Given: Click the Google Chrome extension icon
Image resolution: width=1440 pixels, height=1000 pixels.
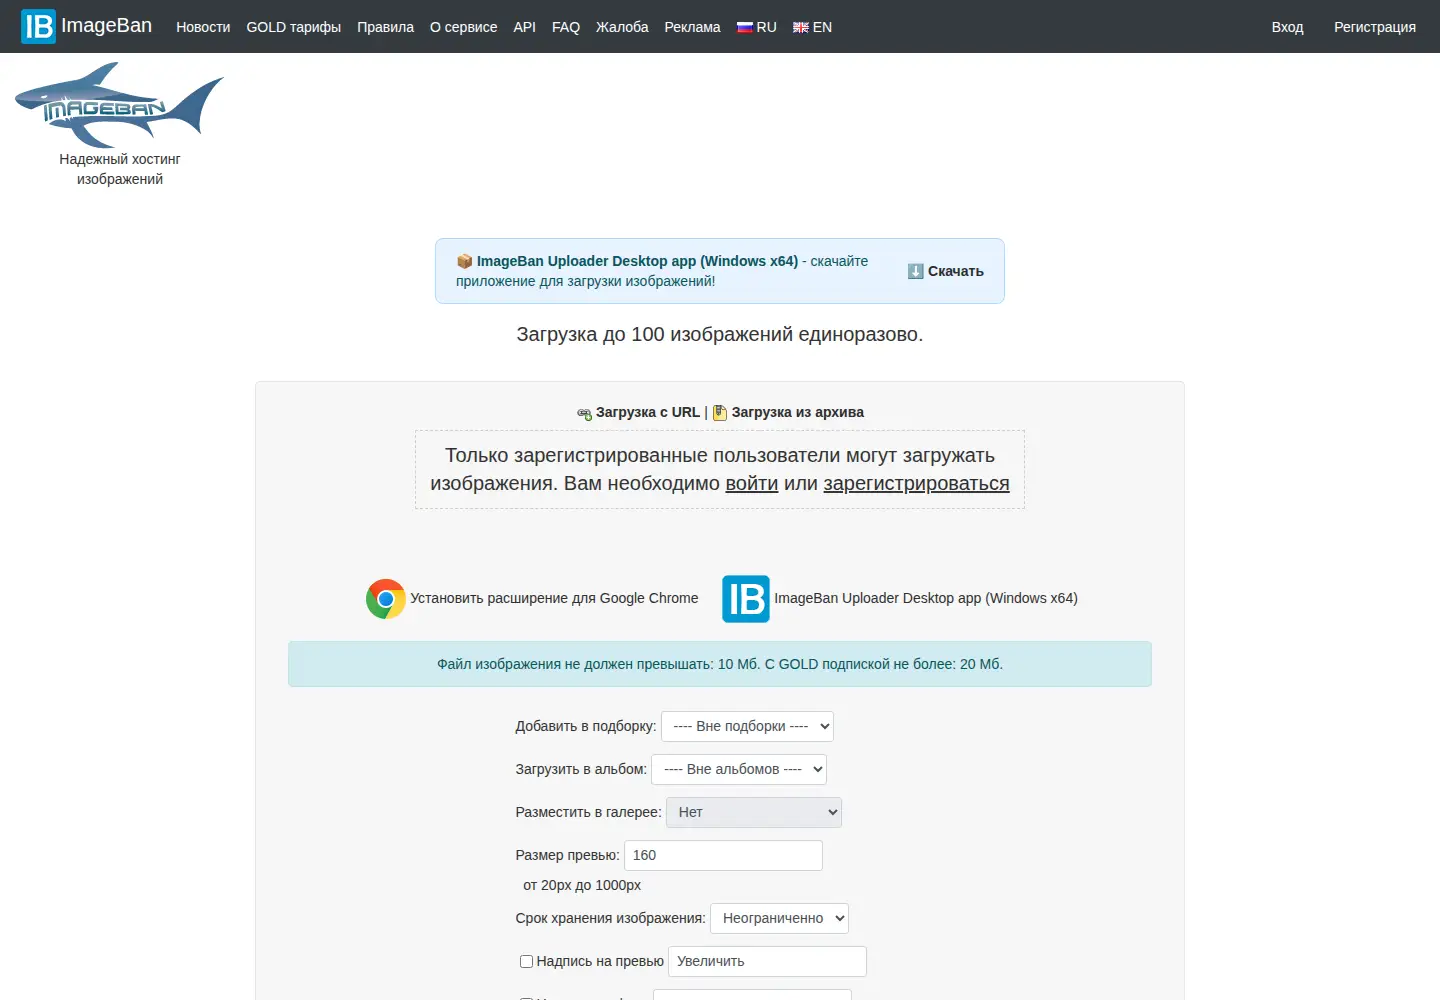Looking at the screenshot, I should [x=386, y=599].
